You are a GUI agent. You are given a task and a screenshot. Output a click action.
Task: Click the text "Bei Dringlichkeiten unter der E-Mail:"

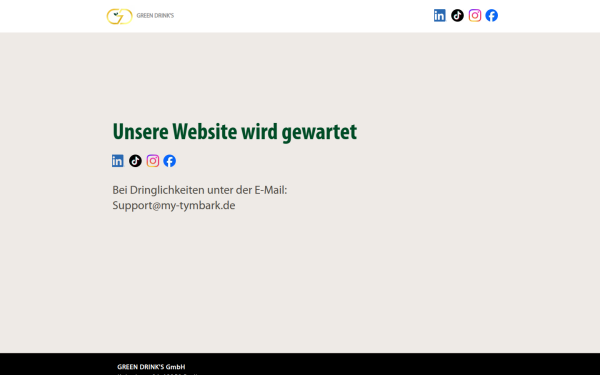[x=200, y=190]
